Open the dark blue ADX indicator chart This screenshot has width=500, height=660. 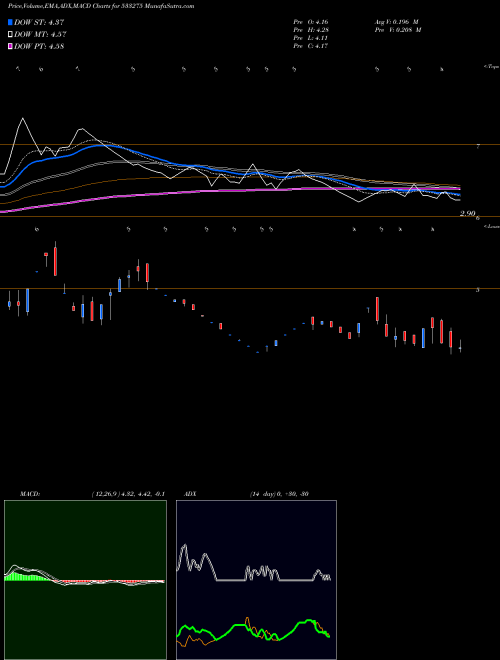pyautogui.click(x=256, y=580)
